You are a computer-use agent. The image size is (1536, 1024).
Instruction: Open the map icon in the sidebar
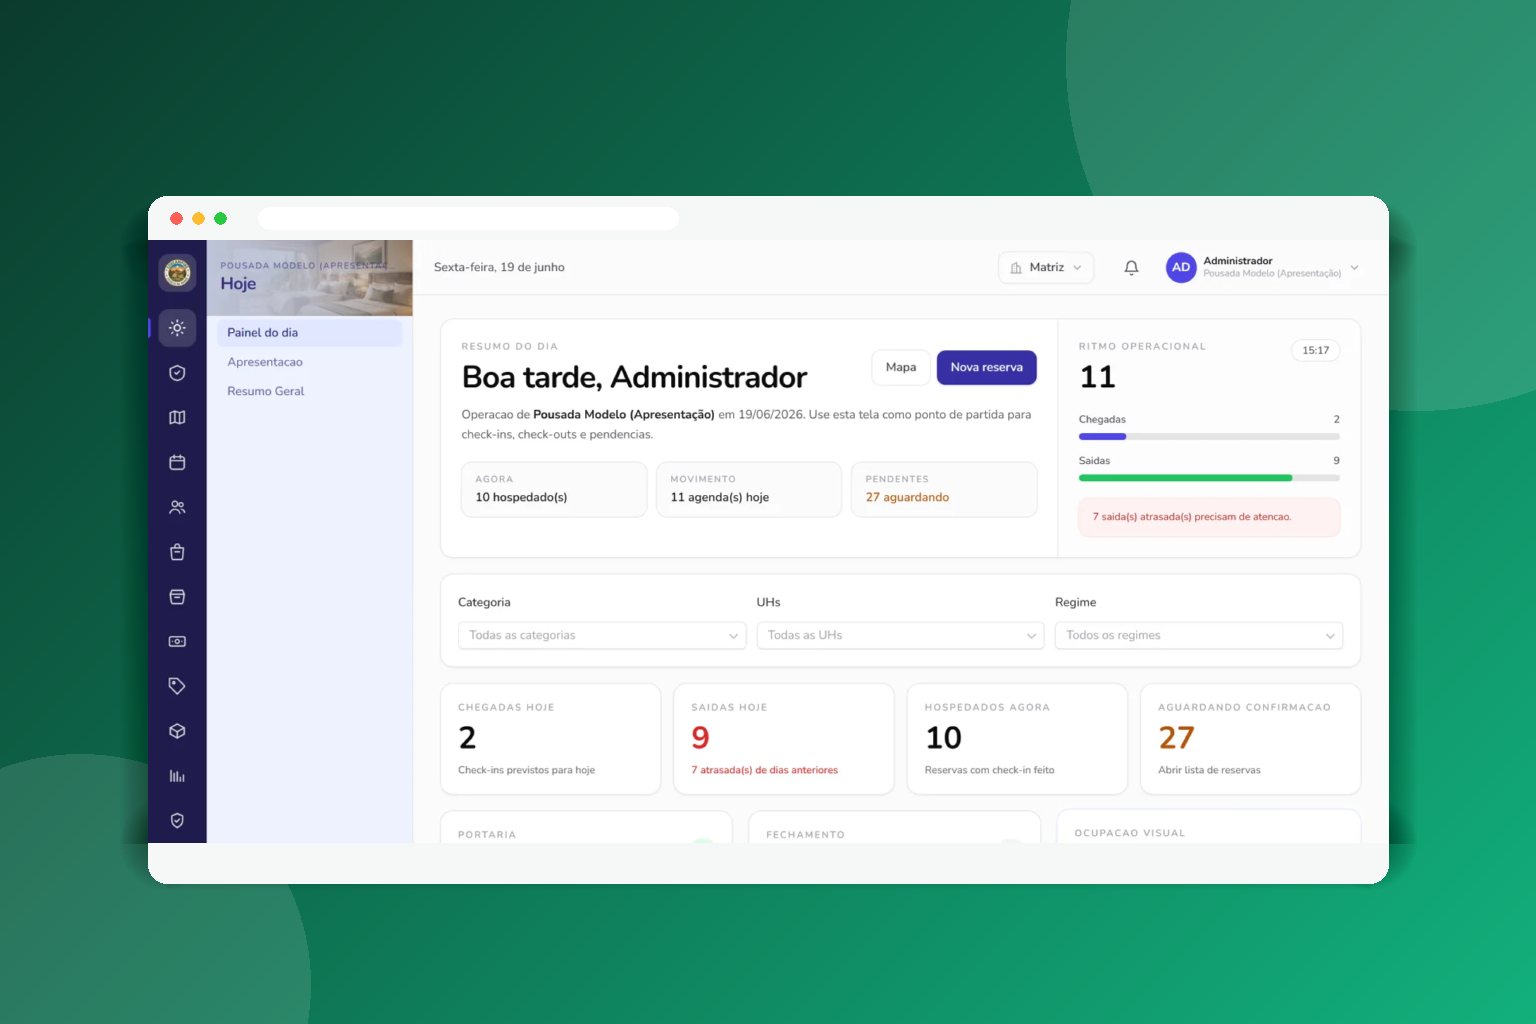[177, 418]
